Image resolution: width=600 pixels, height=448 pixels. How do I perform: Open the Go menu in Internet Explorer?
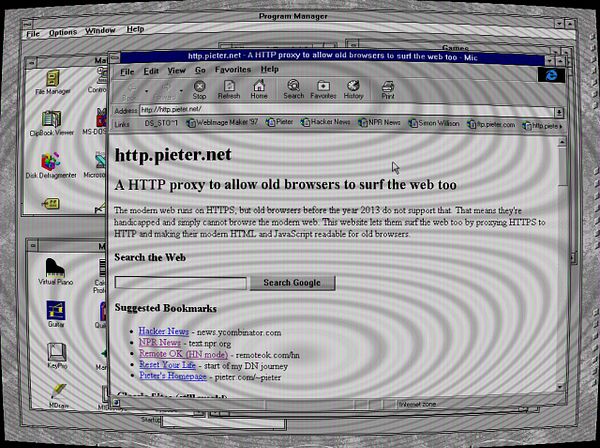[x=200, y=70]
